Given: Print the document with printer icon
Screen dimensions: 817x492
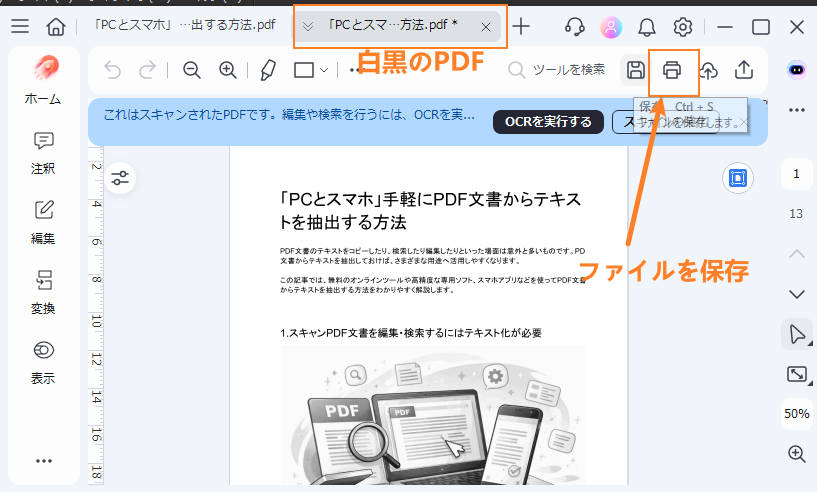Looking at the screenshot, I should (x=672, y=70).
